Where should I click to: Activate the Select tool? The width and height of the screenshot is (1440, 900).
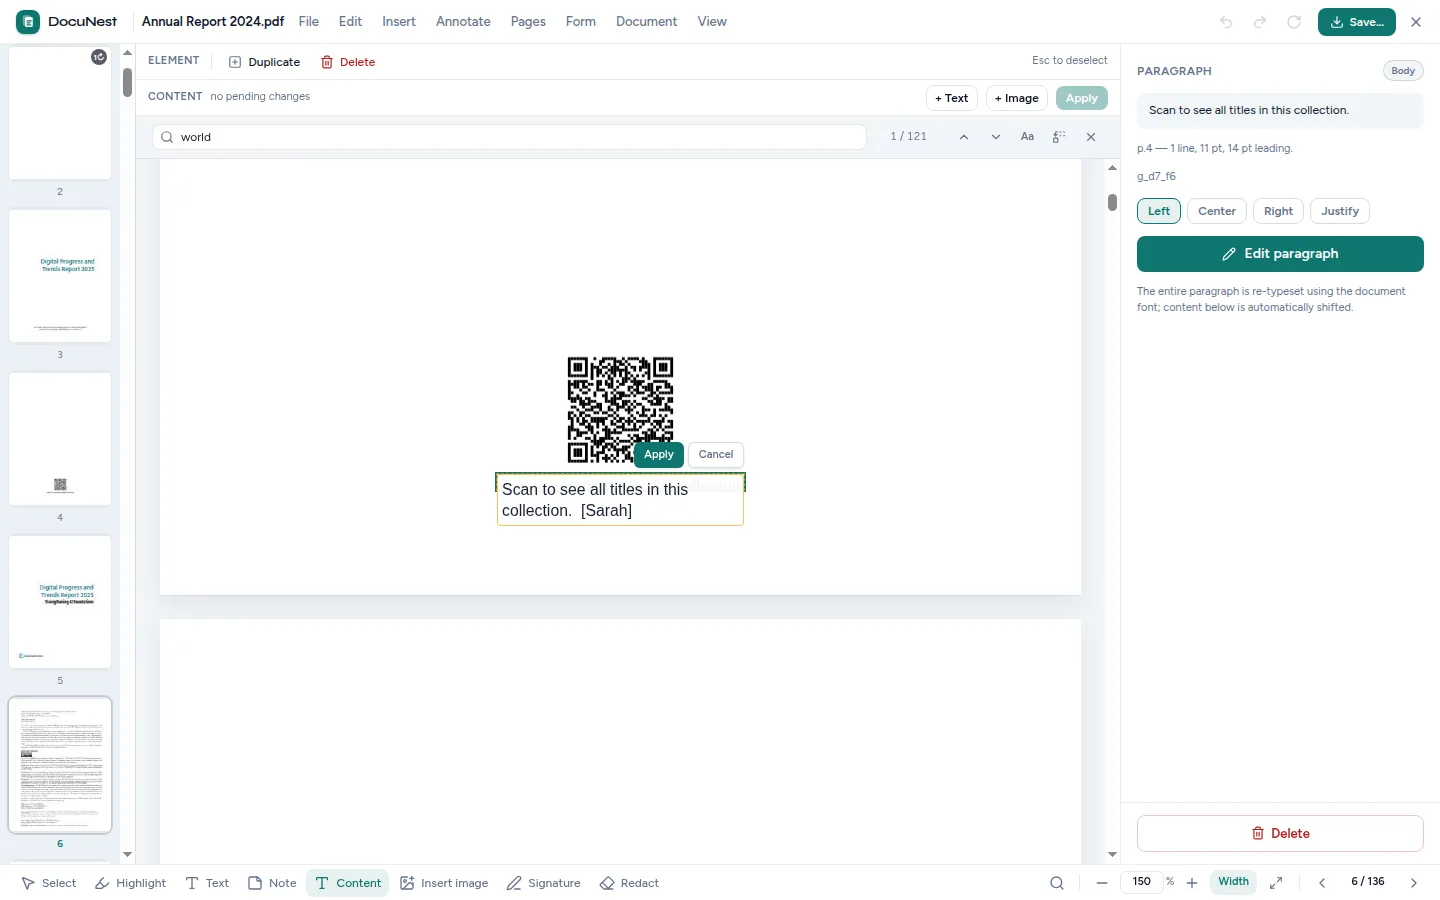point(49,883)
